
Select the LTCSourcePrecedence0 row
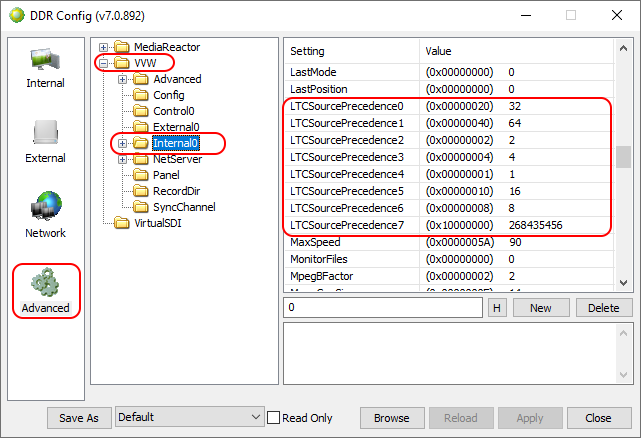click(x=449, y=106)
